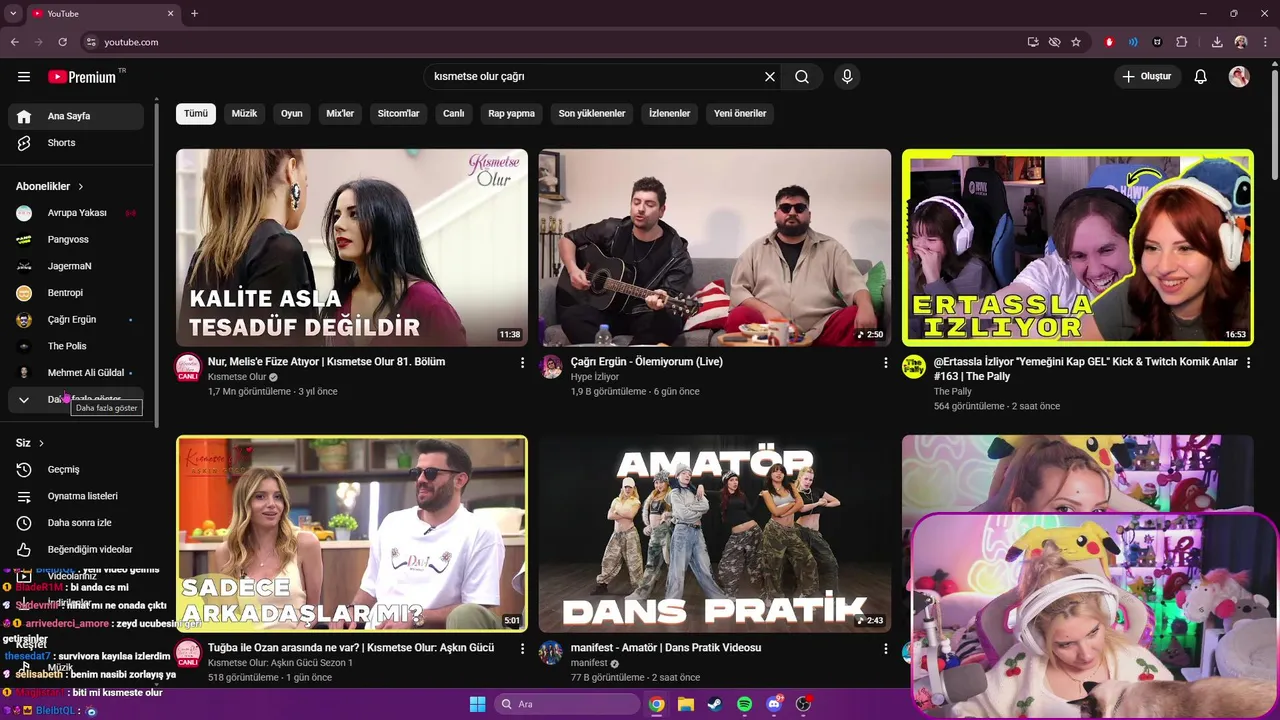Screen dimensions: 1280x720
Task: Open The Polis subscription channel
Action: (x=76, y=347)
